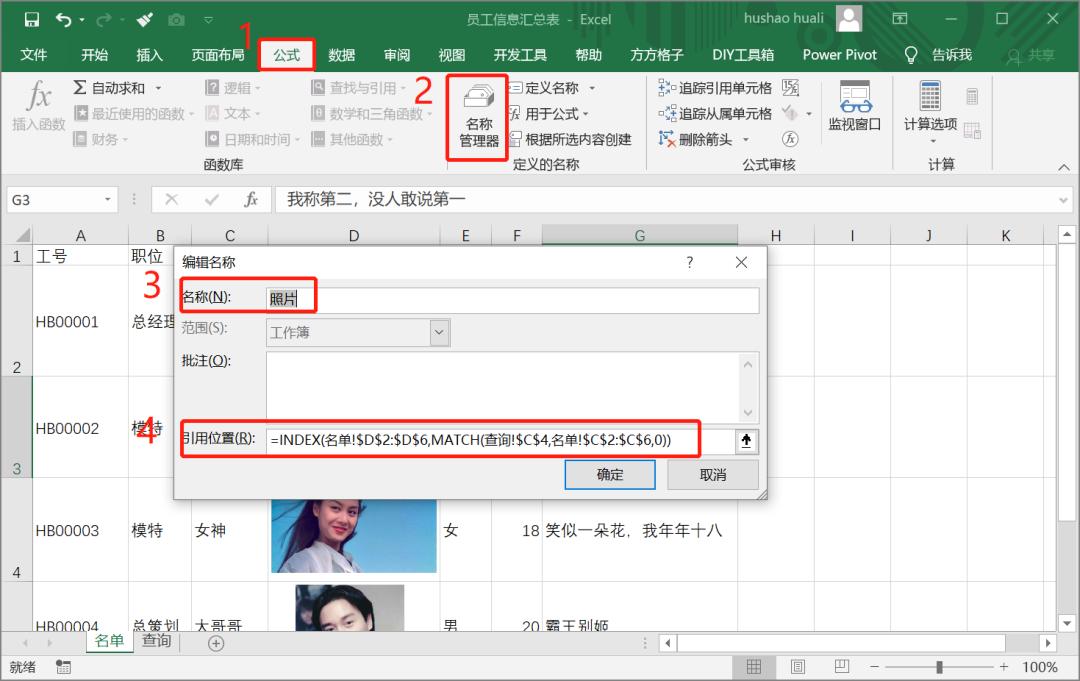Viewport: 1080px width, 681px height.
Task: Switch to the 查询 sheet tab
Action: 156,642
